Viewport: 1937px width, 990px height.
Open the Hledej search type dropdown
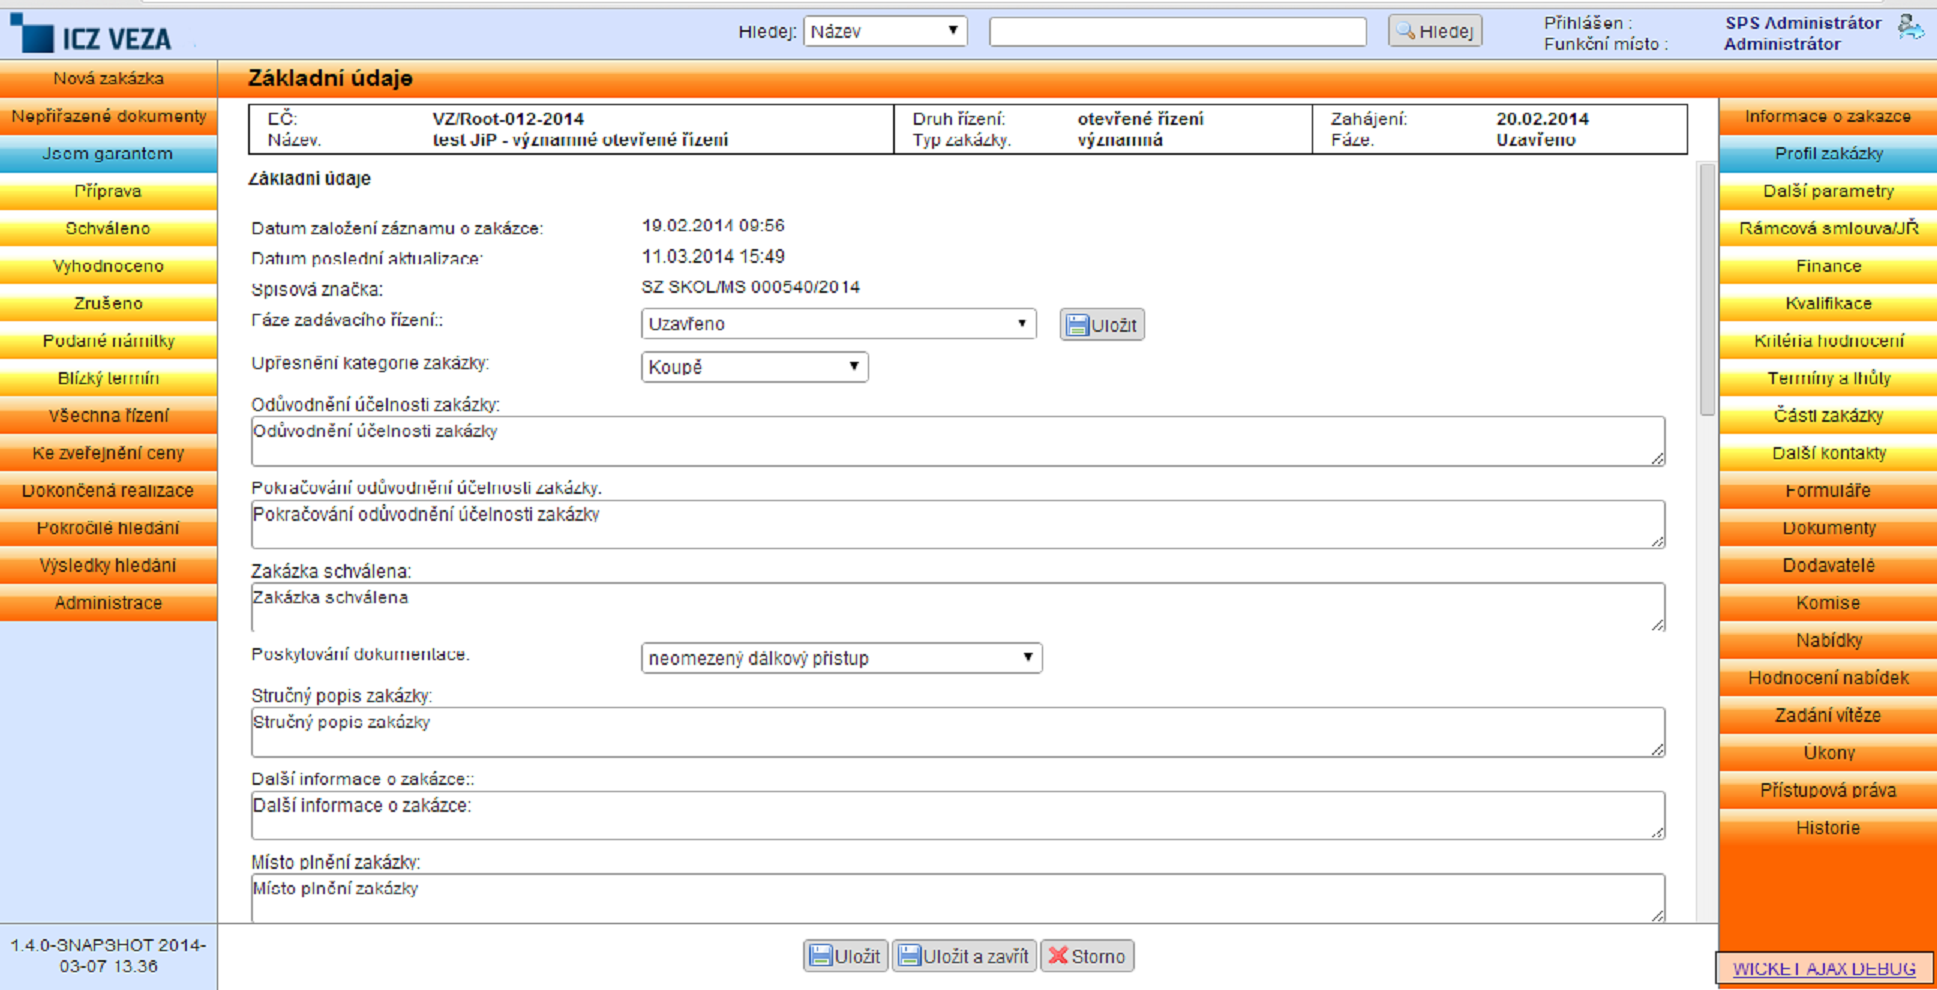885,31
